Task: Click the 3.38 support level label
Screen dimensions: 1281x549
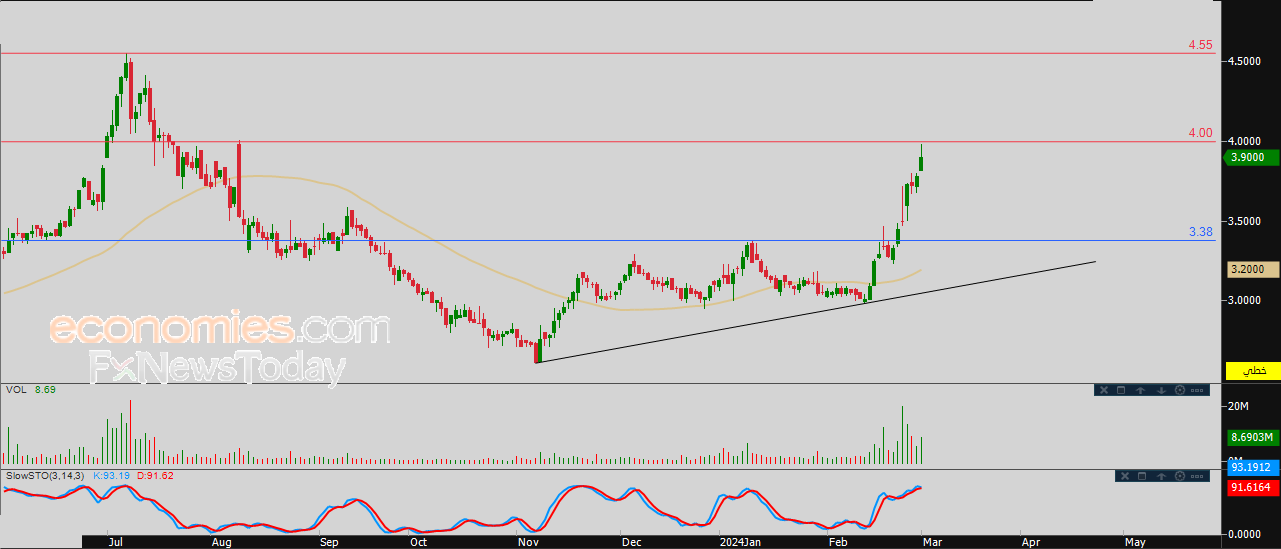Action: coord(1200,232)
